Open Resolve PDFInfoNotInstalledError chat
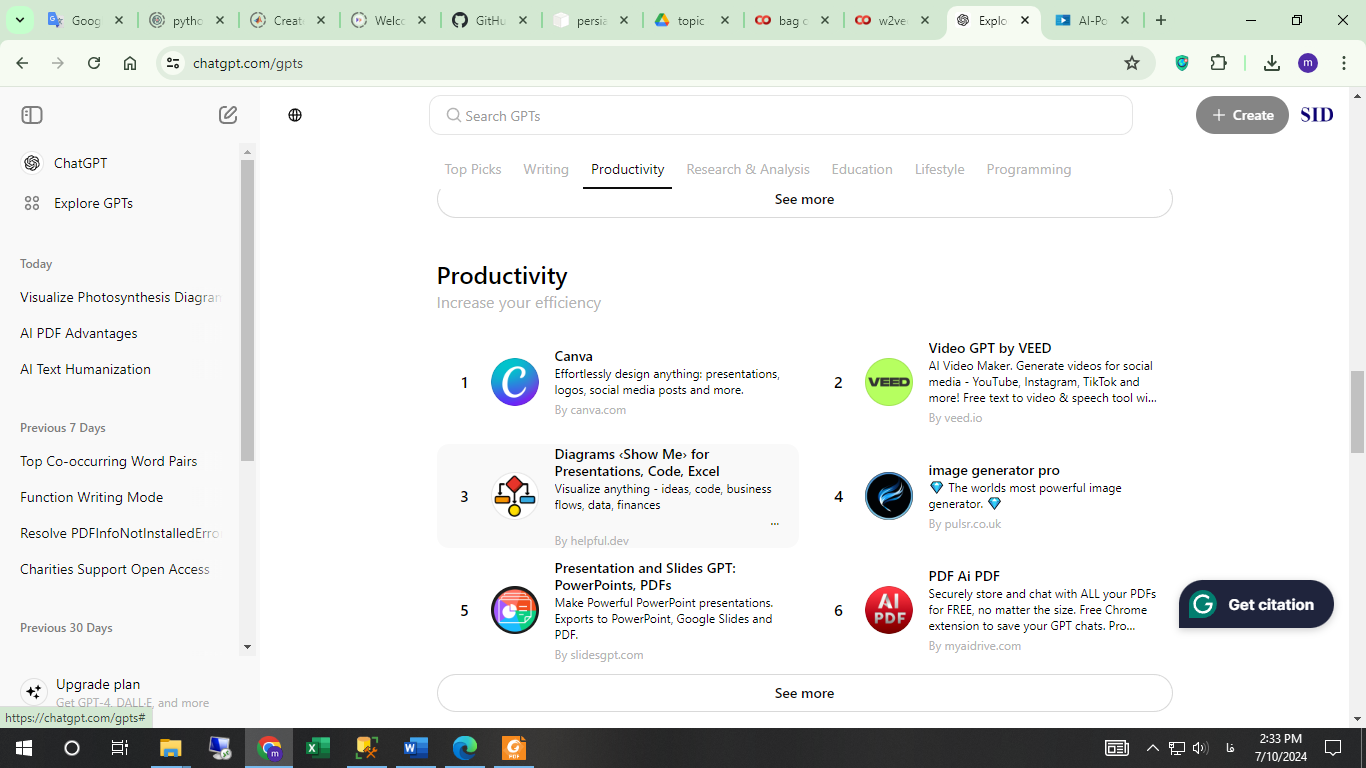Image resolution: width=1366 pixels, height=768 pixels. 120,533
